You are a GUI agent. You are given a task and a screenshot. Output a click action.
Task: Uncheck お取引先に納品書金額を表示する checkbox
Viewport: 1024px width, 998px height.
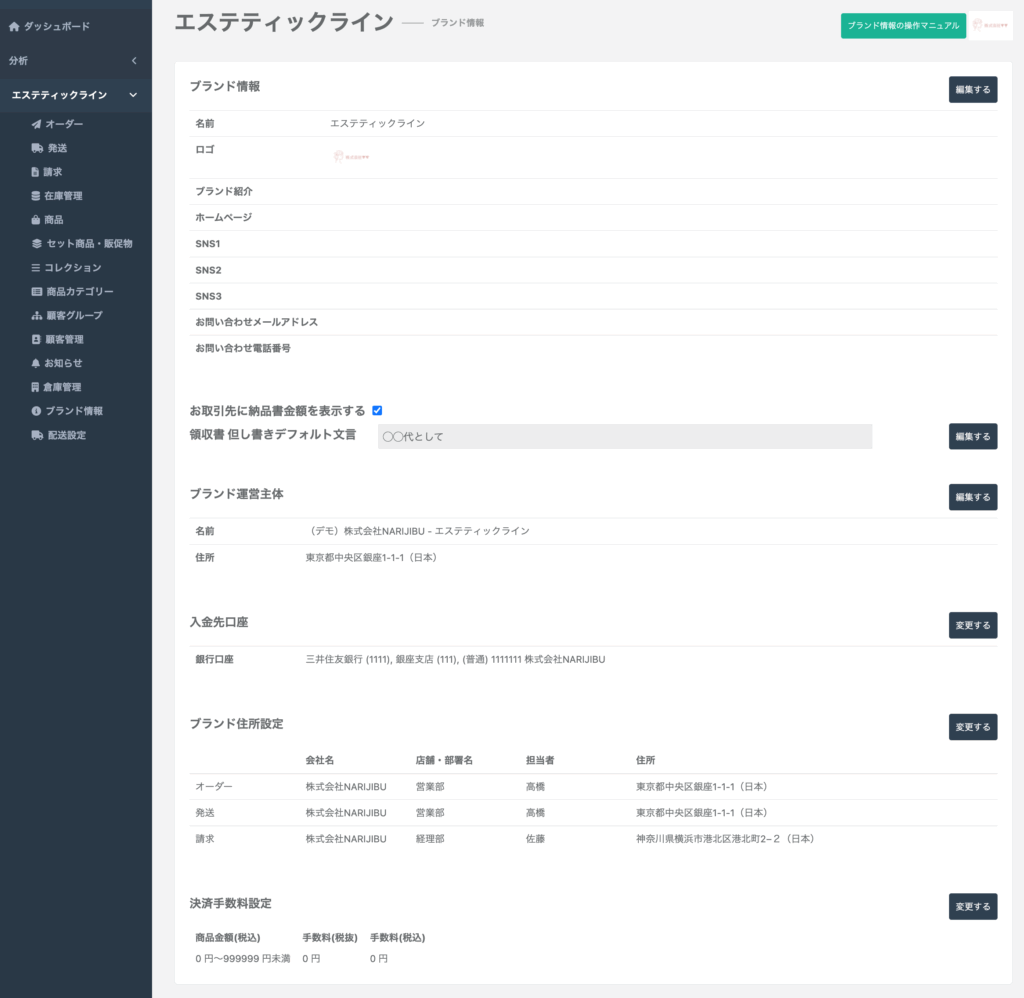(x=377, y=410)
